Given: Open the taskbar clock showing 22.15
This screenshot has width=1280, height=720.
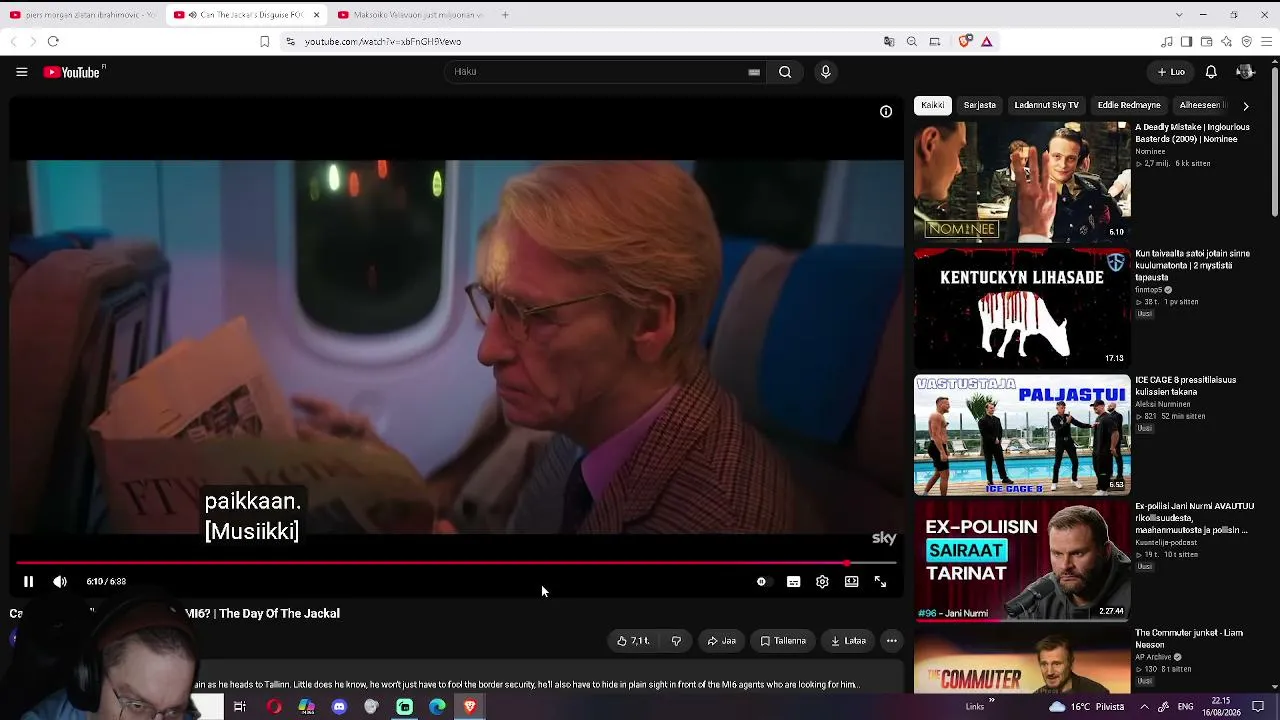Looking at the screenshot, I should pyautogui.click(x=1222, y=707).
